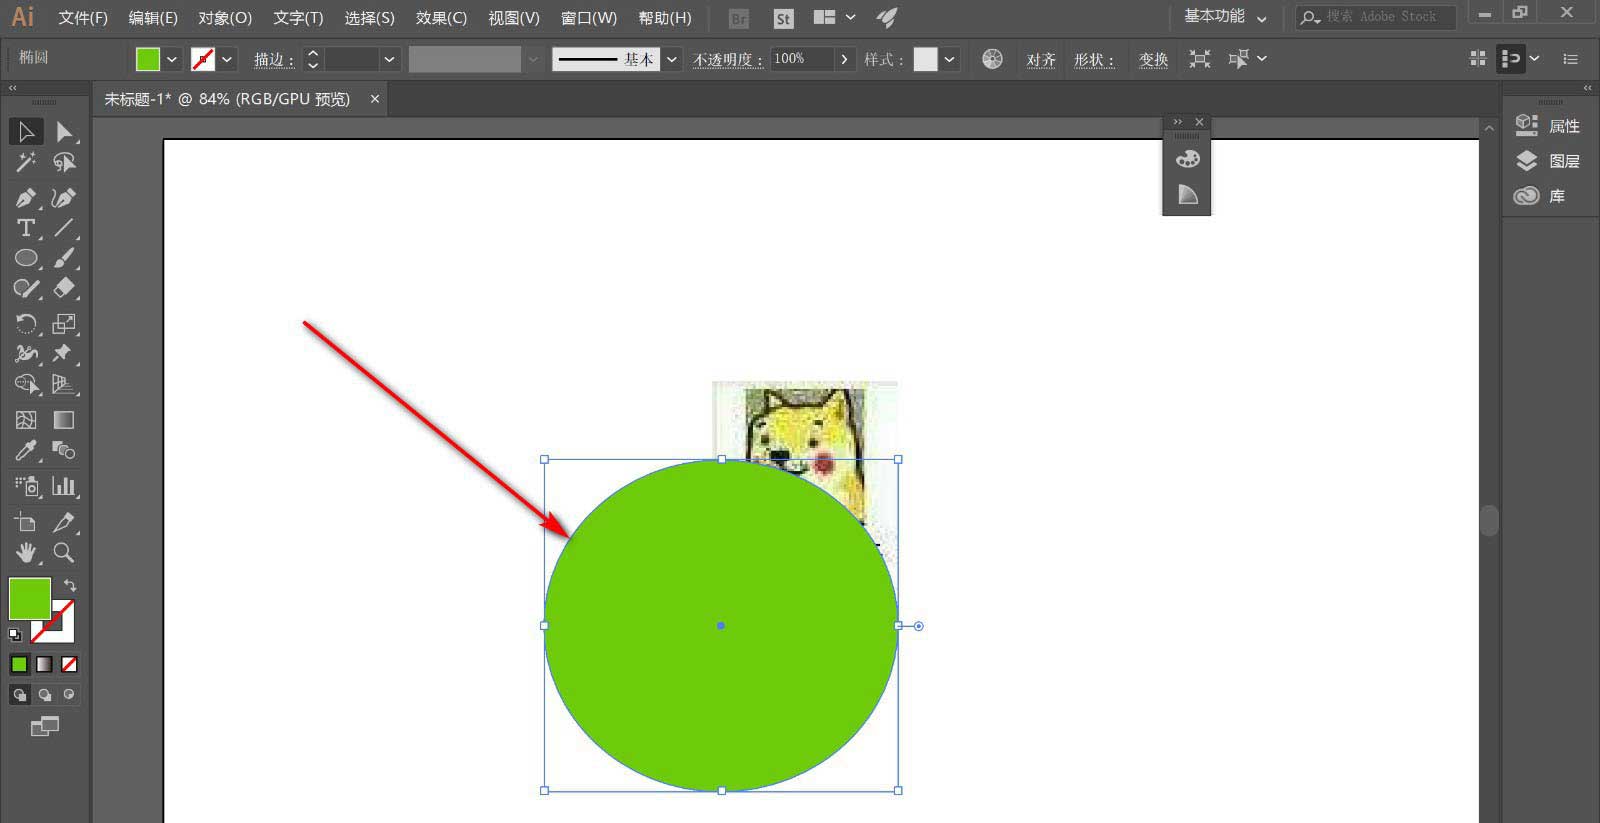Switch paint mode to Gradient
1600x823 pixels.
(x=44, y=664)
